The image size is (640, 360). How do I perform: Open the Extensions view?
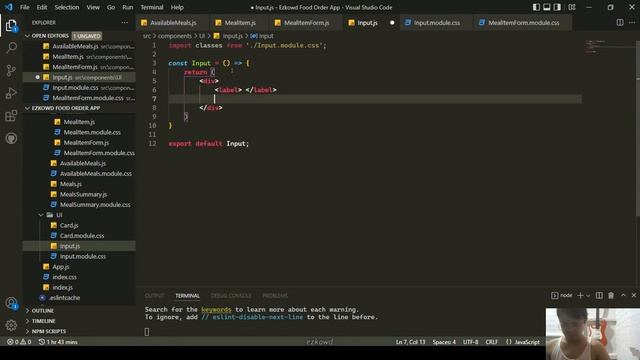[x=11, y=116]
